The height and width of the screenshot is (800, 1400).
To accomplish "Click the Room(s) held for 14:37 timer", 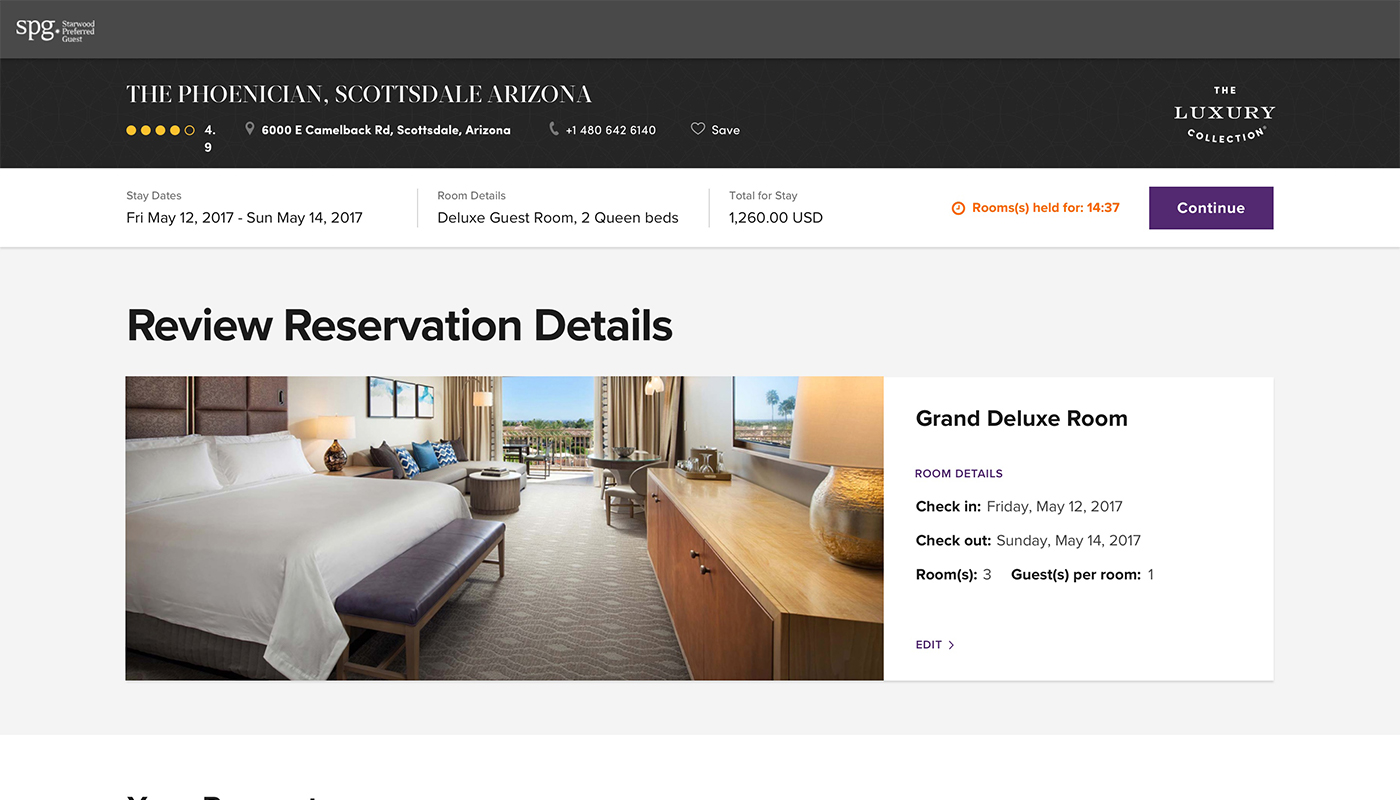I will (1035, 208).
